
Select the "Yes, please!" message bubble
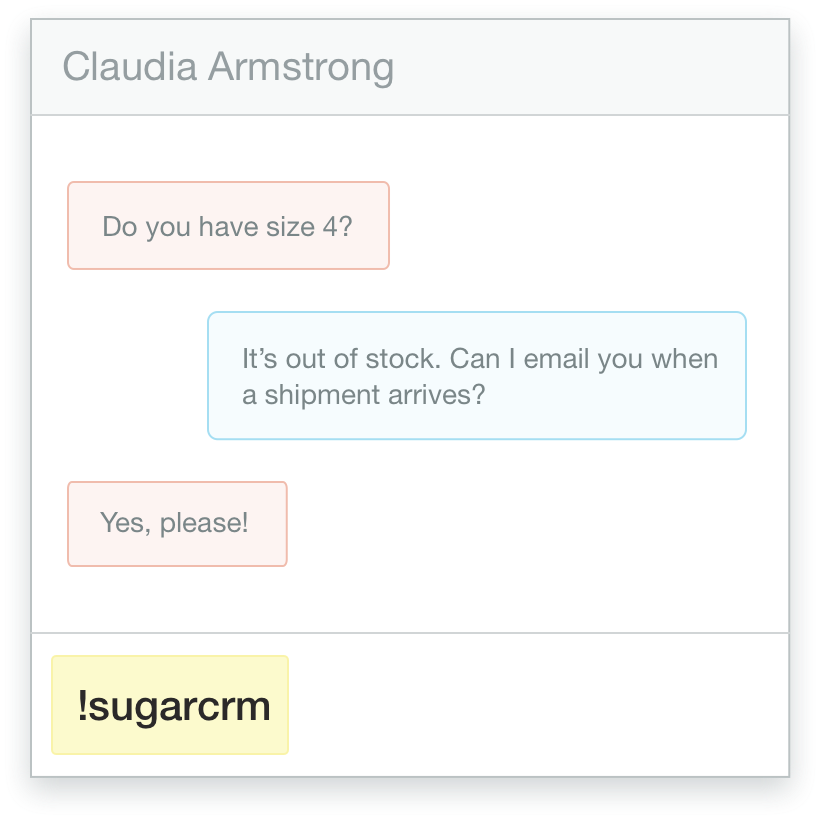[176, 523]
